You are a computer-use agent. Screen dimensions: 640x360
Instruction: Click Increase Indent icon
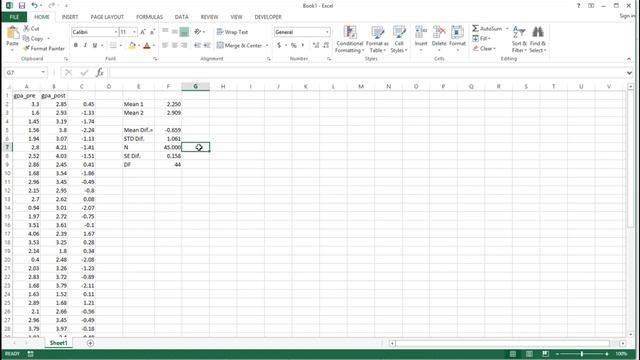click(x=207, y=45)
